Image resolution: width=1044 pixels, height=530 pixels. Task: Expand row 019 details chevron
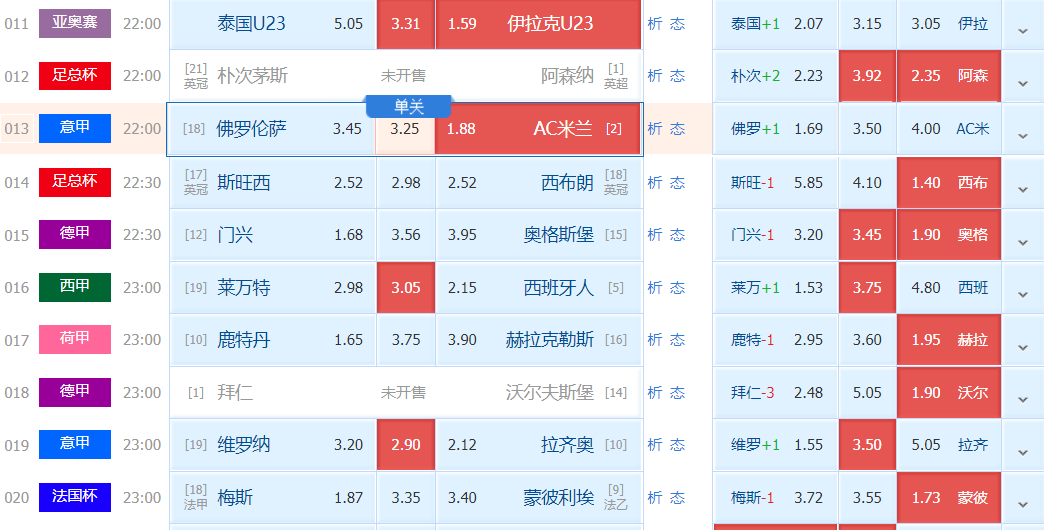1023,453
